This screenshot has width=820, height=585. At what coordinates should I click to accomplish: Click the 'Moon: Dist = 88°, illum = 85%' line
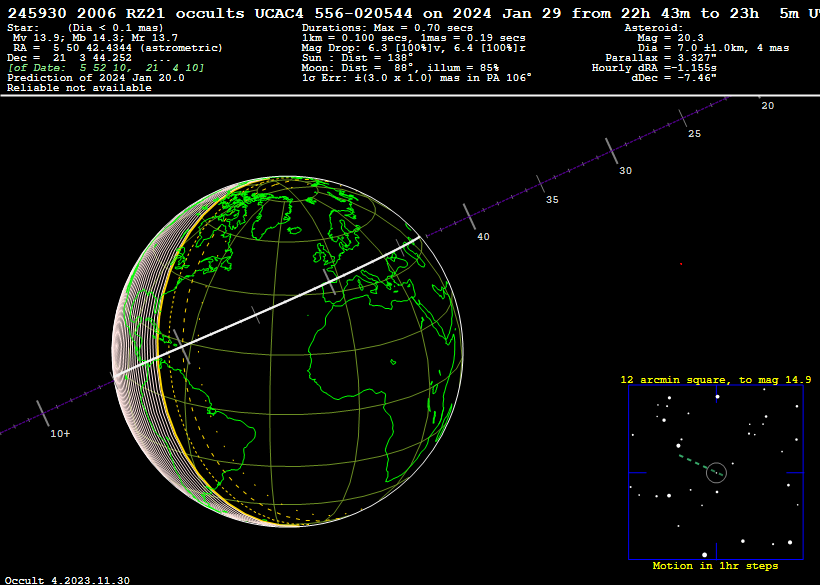(401, 67)
